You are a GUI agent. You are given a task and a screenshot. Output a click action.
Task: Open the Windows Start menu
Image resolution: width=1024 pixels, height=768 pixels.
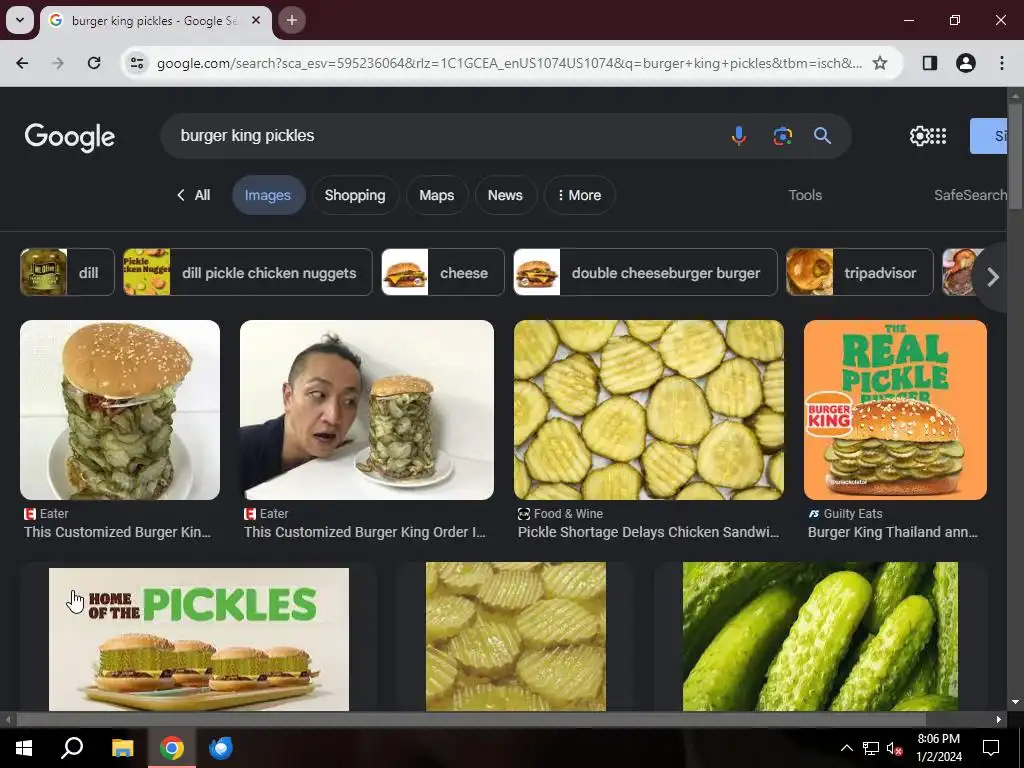pyautogui.click(x=24, y=748)
